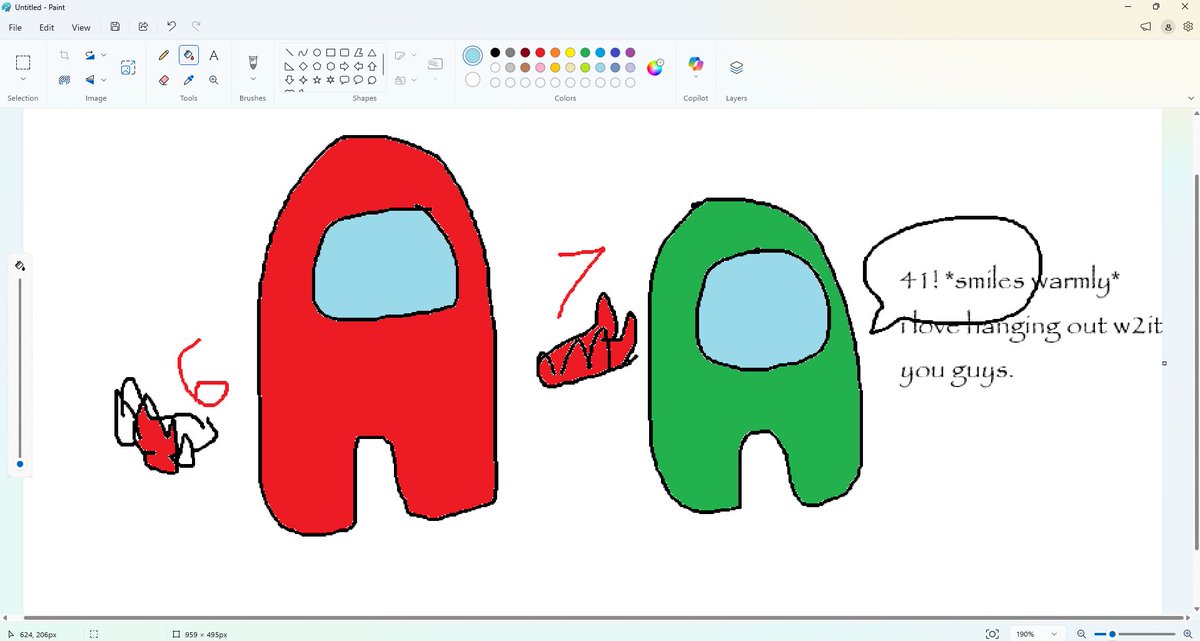
Task: Click the vertical canvas scrollbar
Action: pyautogui.click(x=1196, y=362)
